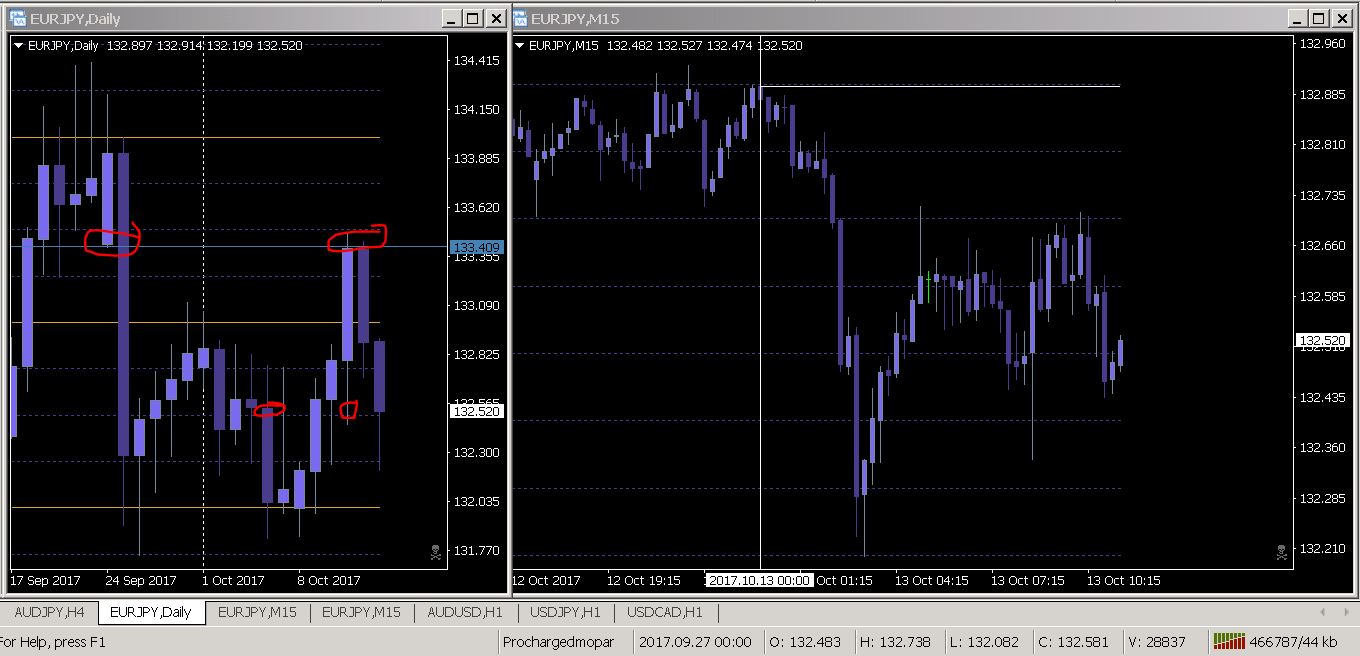Click the 132.035 price on Daily axis
This screenshot has width=1360, height=656.
[x=476, y=502]
